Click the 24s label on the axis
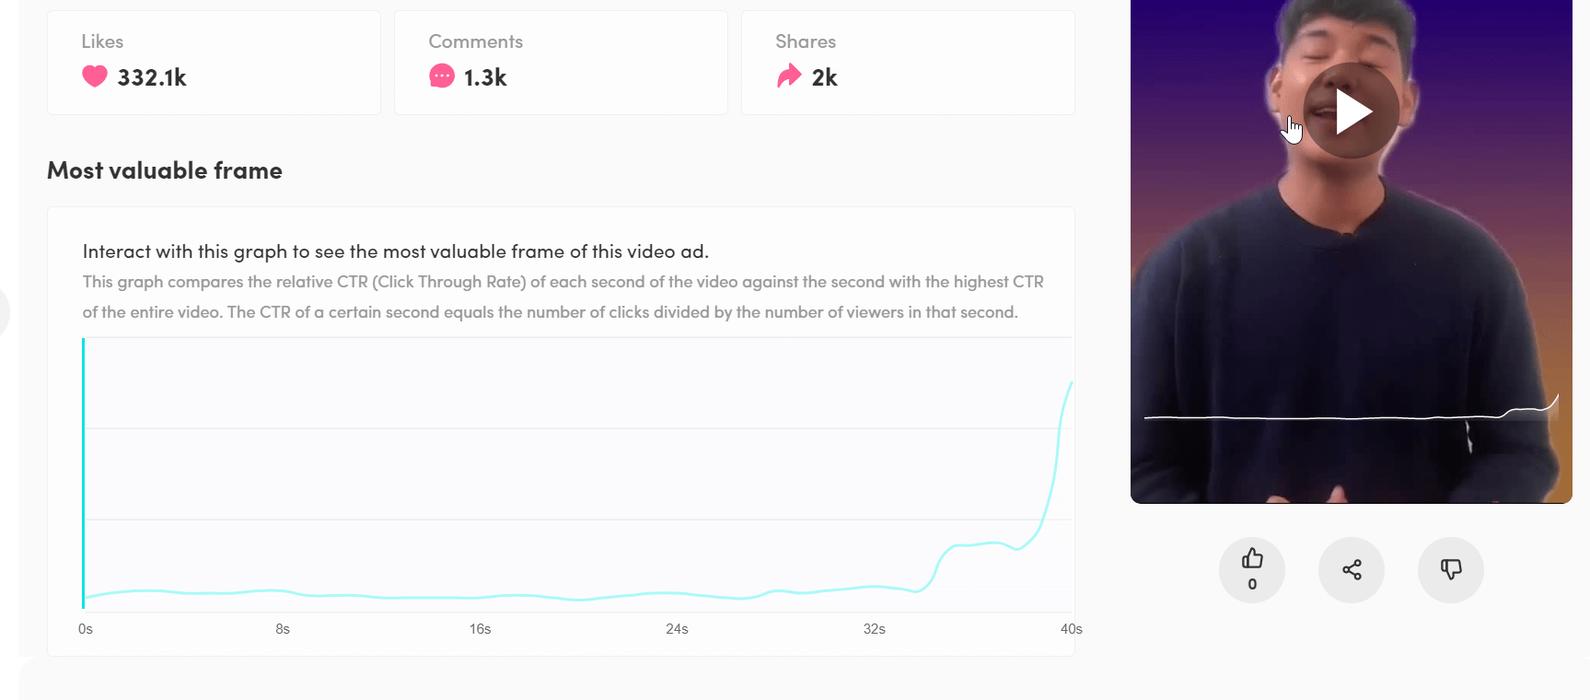The width and height of the screenshot is (1590, 700). [x=677, y=629]
